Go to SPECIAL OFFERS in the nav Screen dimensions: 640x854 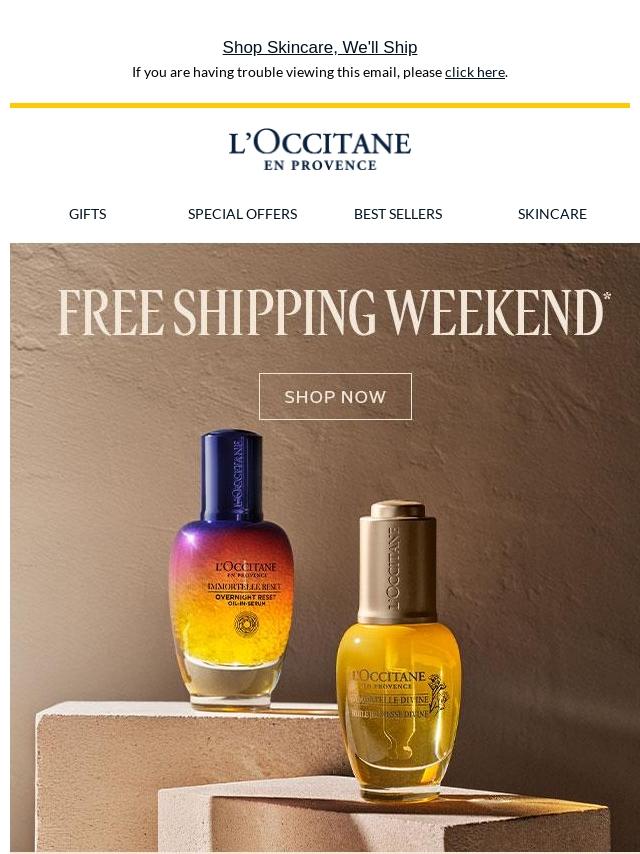tap(242, 214)
